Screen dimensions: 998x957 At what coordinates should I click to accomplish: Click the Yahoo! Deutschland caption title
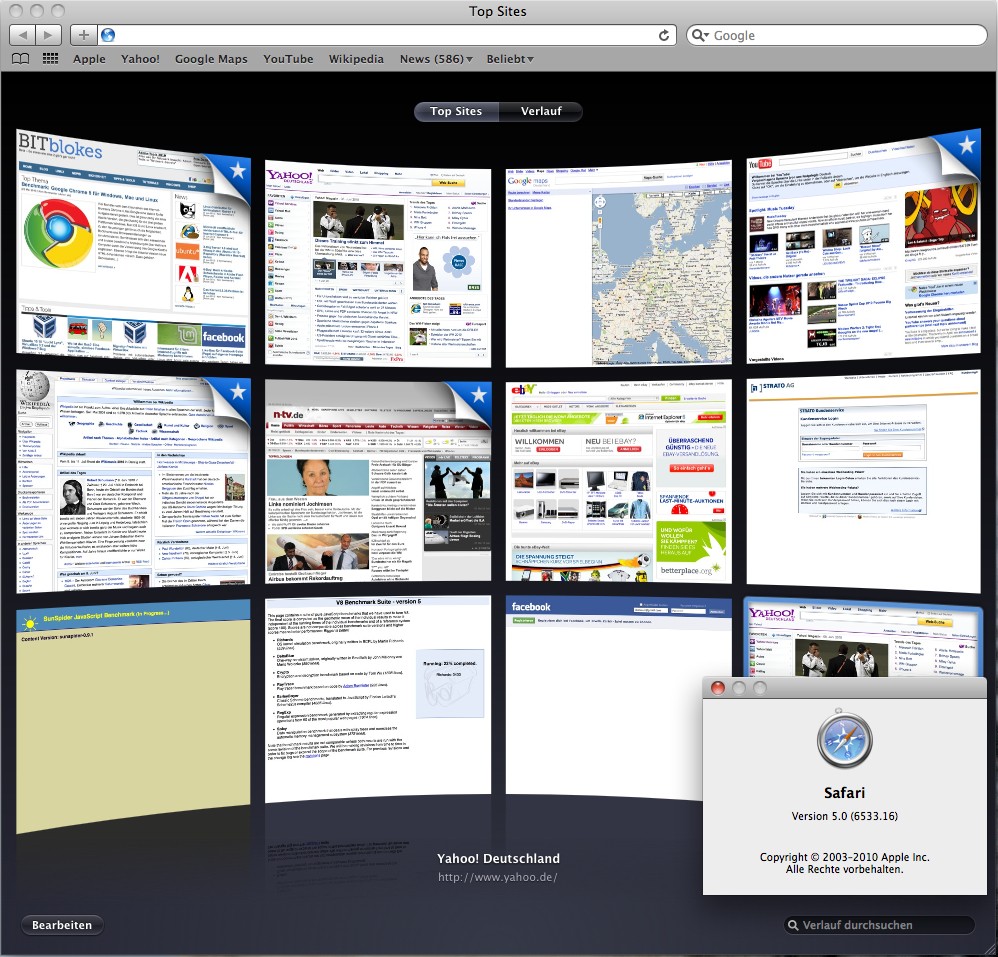(x=498, y=858)
